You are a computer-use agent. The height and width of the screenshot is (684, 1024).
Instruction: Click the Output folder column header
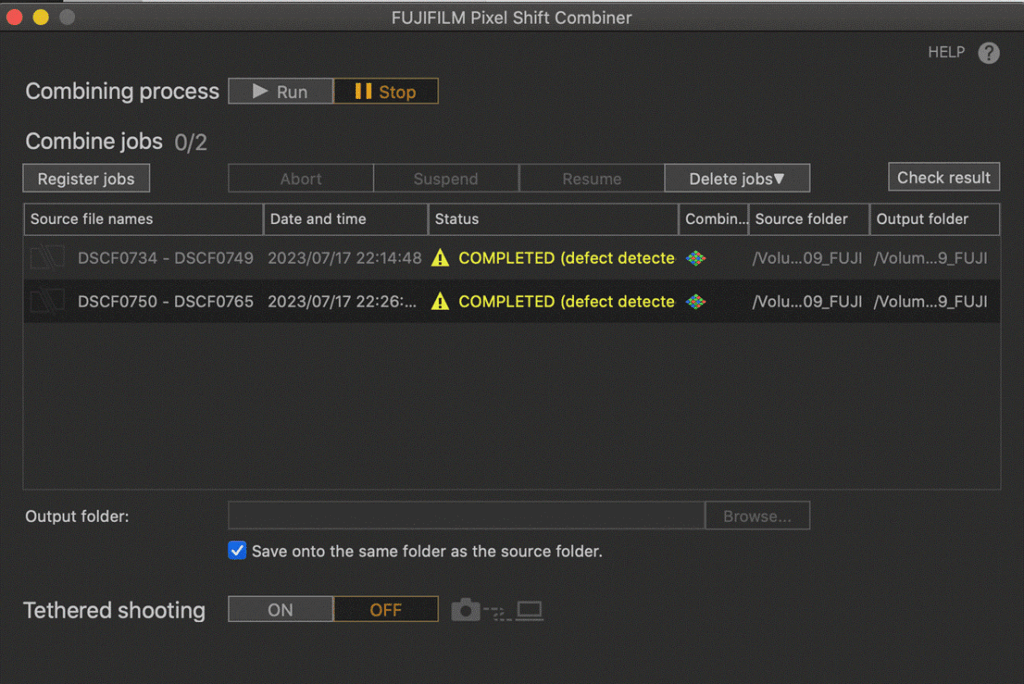tap(934, 219)
